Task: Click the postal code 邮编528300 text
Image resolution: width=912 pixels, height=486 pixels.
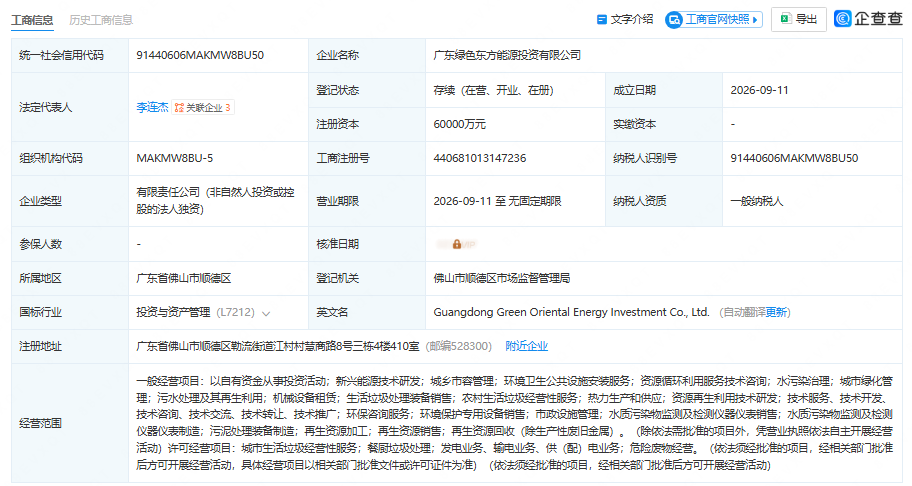Action: [x=458, y=346]
